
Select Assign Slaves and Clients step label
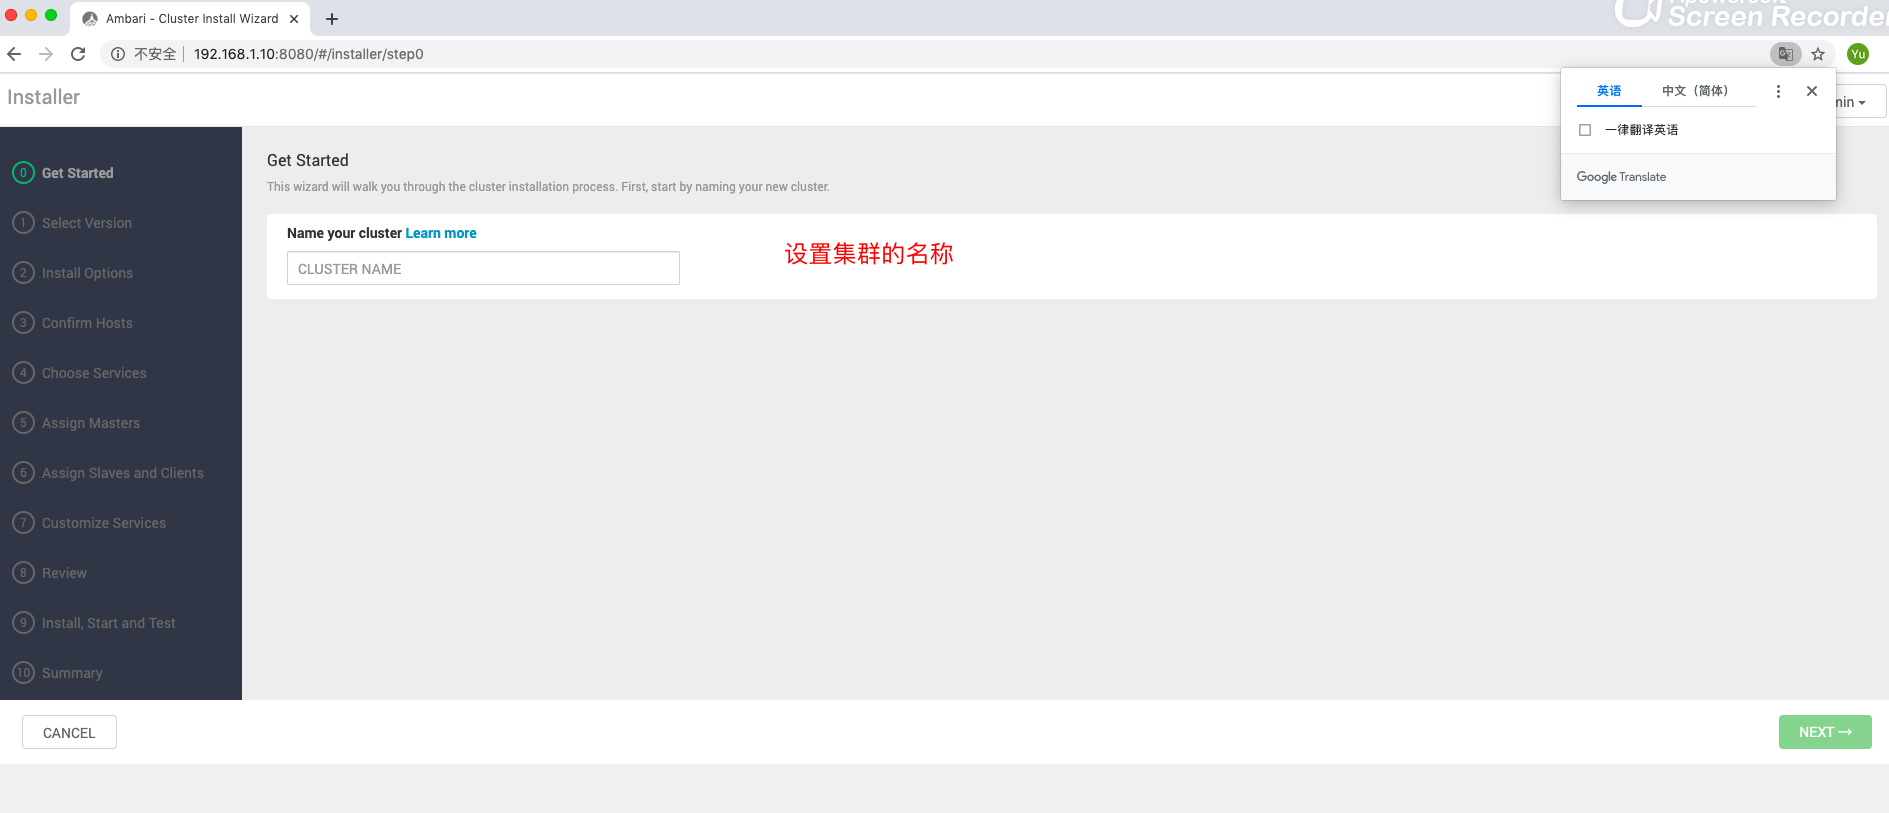click(x=123, y=473)
